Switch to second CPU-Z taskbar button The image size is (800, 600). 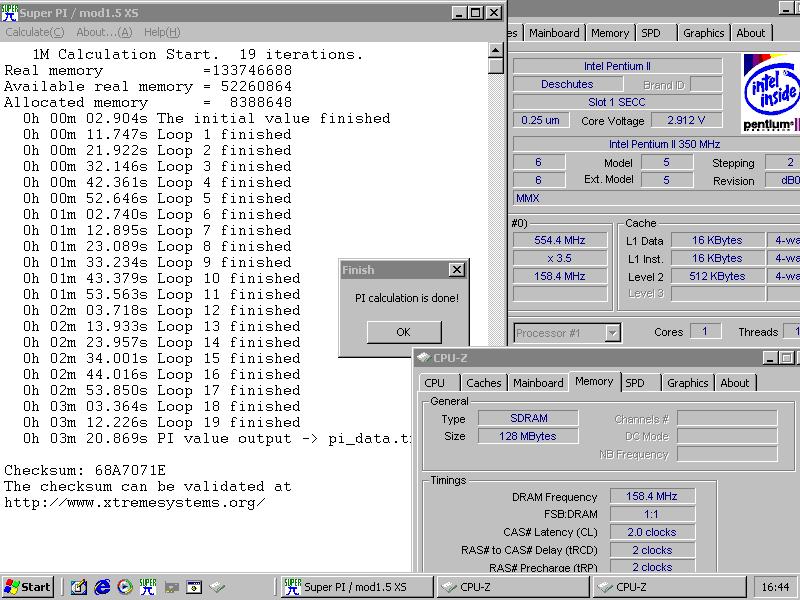point(669,587)
